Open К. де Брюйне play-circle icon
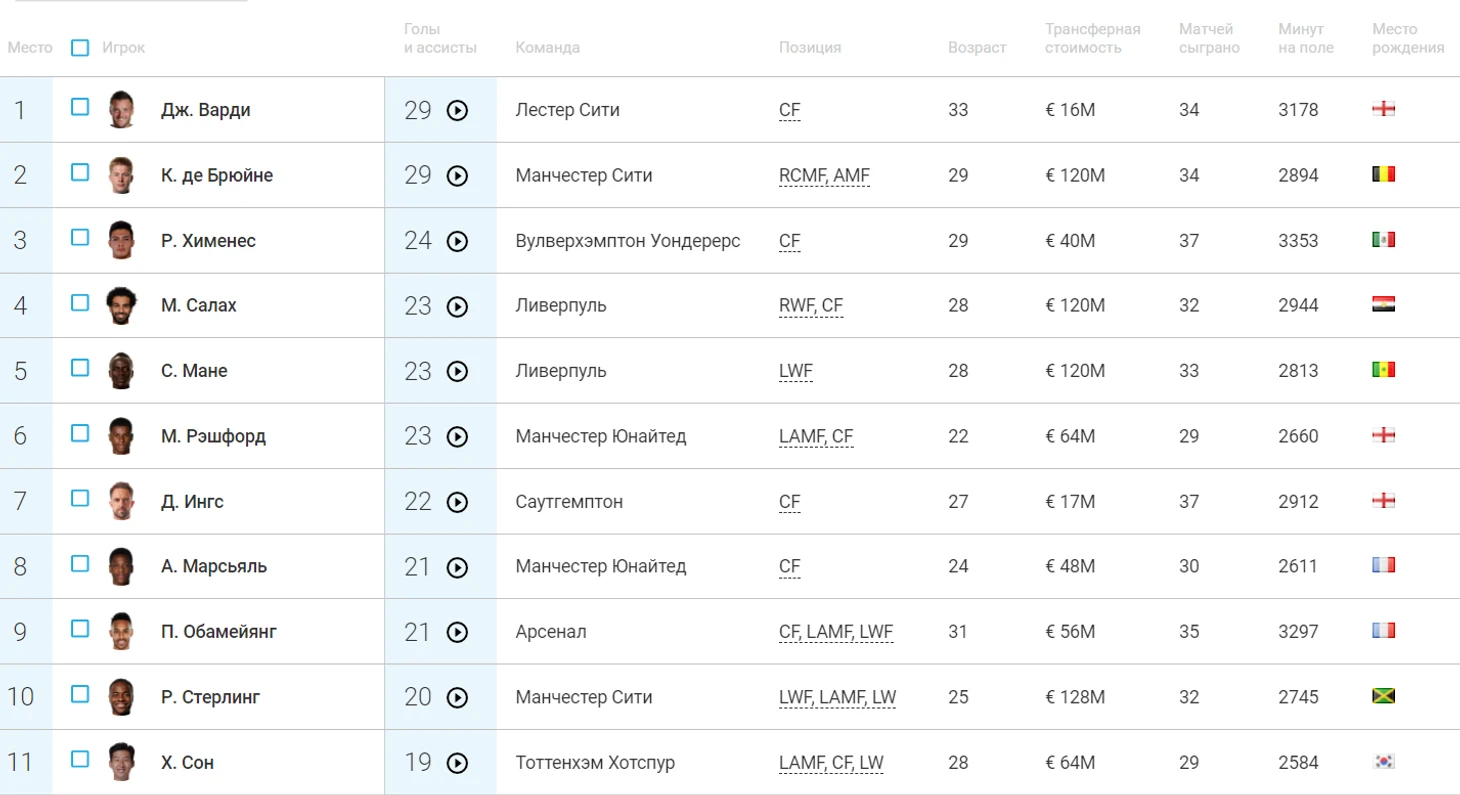The image size is (1460, 795). click(x=457, y=176)
